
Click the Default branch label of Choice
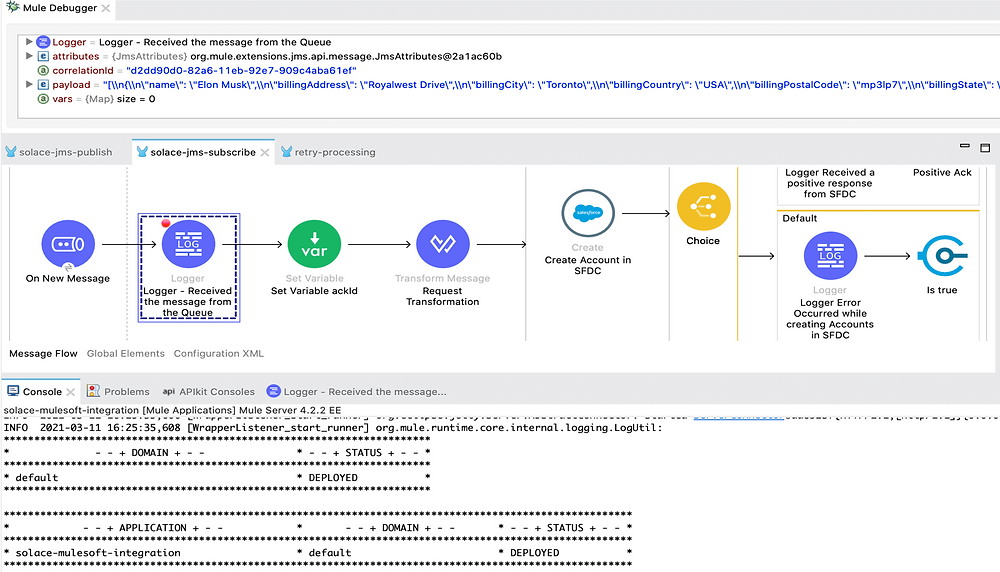coord(800,218)
